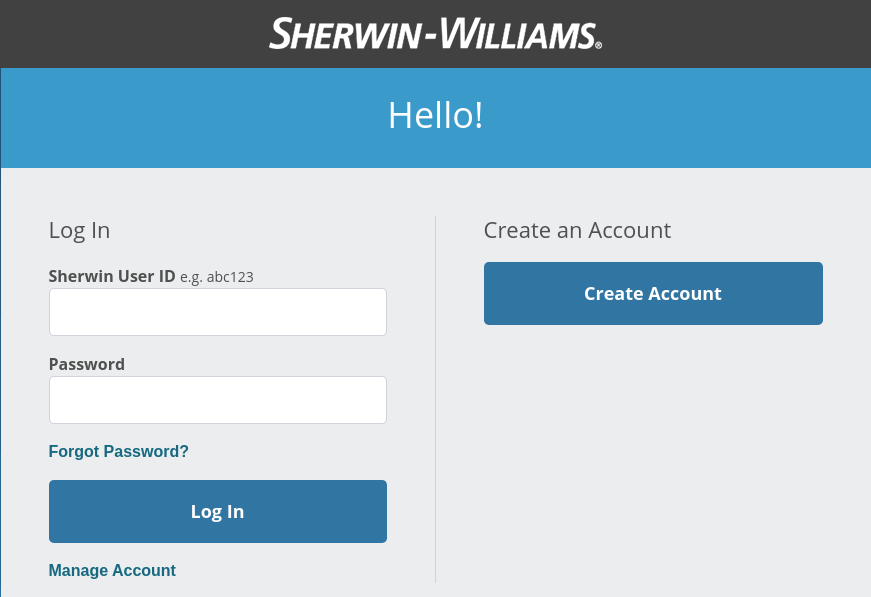The width and height of the screenshot is (871, 597).
Task: Click the Password label text
Action: coord(86,364)
